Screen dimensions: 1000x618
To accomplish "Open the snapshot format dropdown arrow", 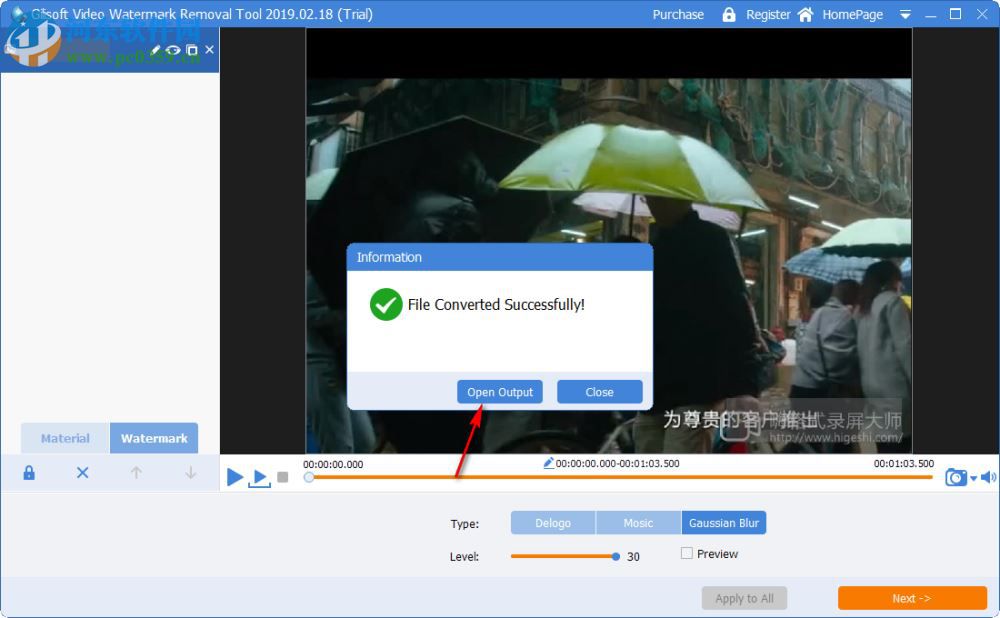I will point(972,477).
